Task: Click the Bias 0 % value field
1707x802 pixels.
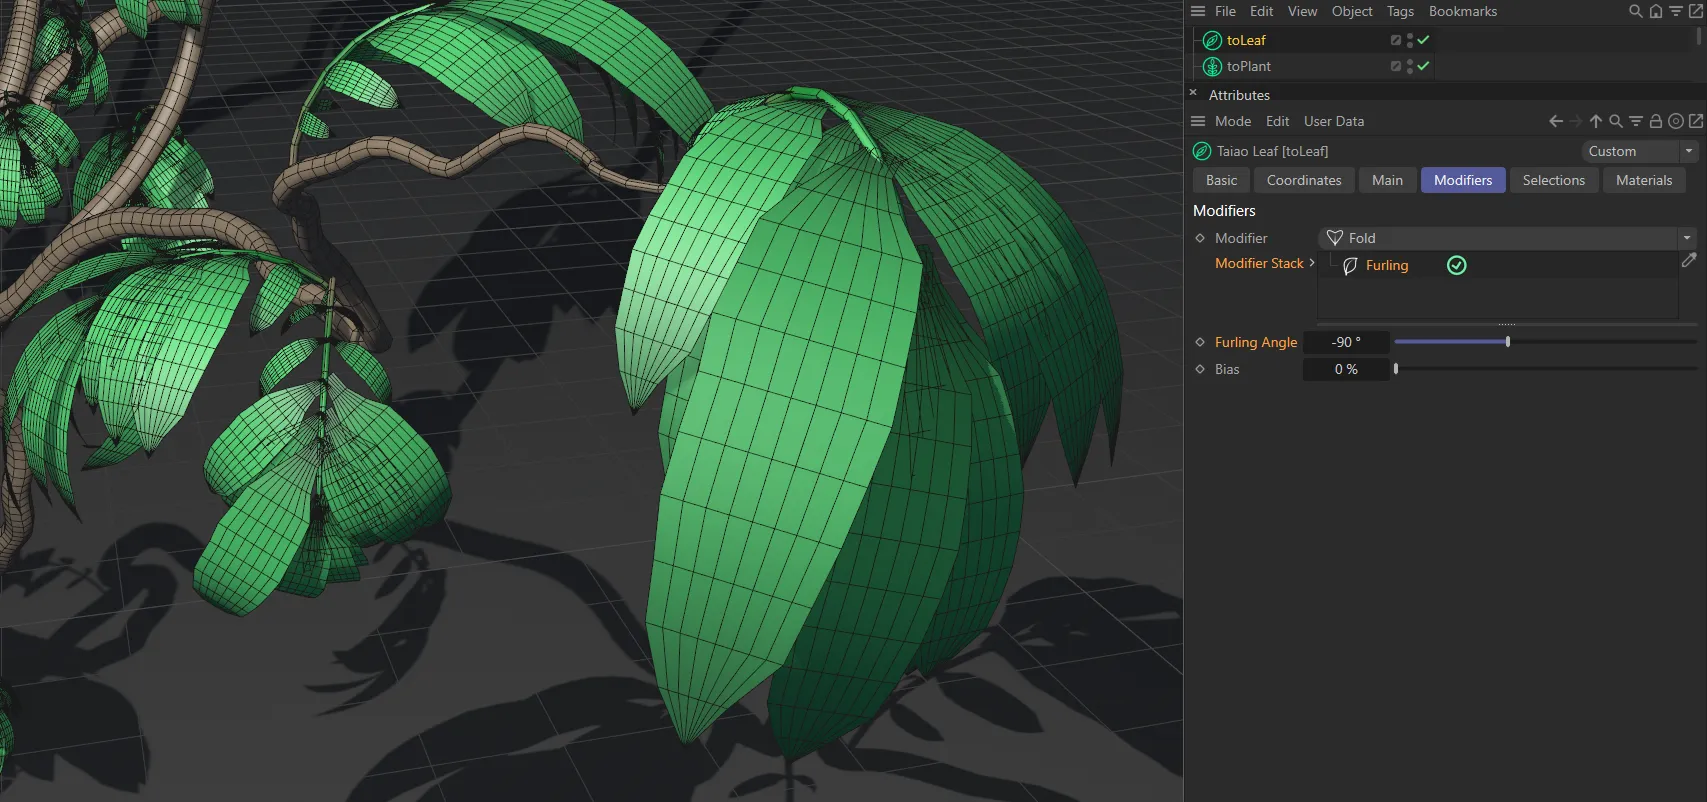Action: coord(1346,369)
